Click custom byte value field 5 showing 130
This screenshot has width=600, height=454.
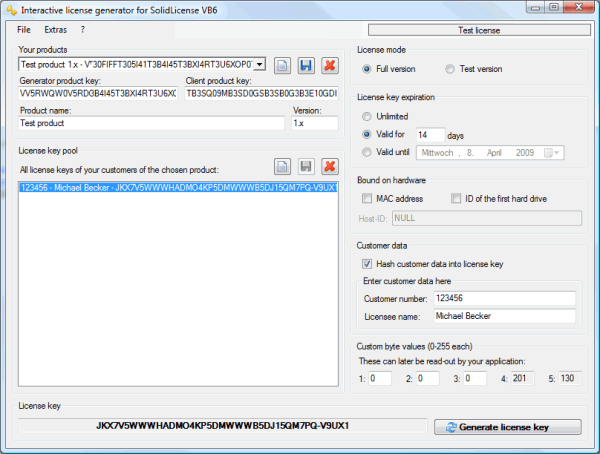pos(570,378)
